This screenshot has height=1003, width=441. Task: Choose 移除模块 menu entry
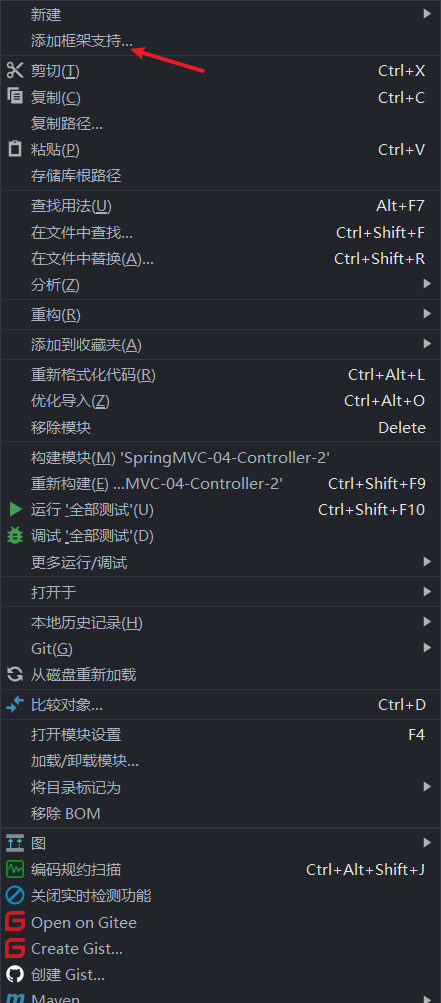[x=220, y=427]
